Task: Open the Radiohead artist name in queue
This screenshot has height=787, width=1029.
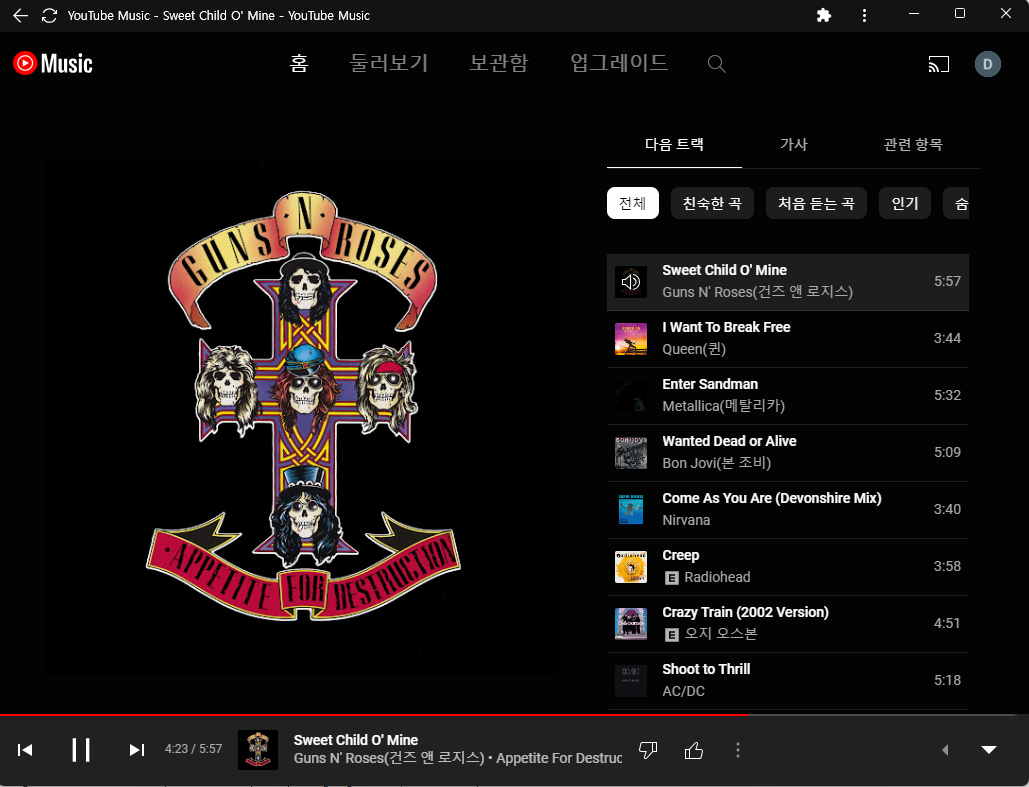Action: click(717, 578)
